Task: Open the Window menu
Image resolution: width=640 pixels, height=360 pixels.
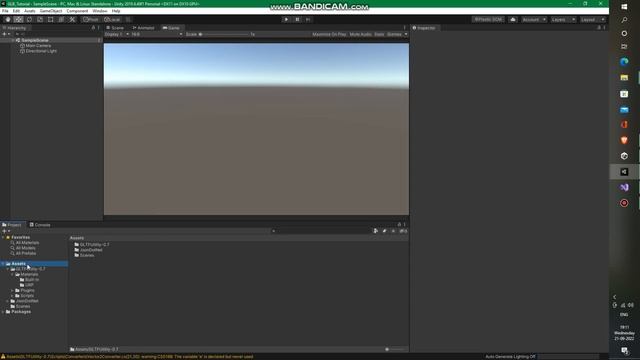Action: click(100, 11)
